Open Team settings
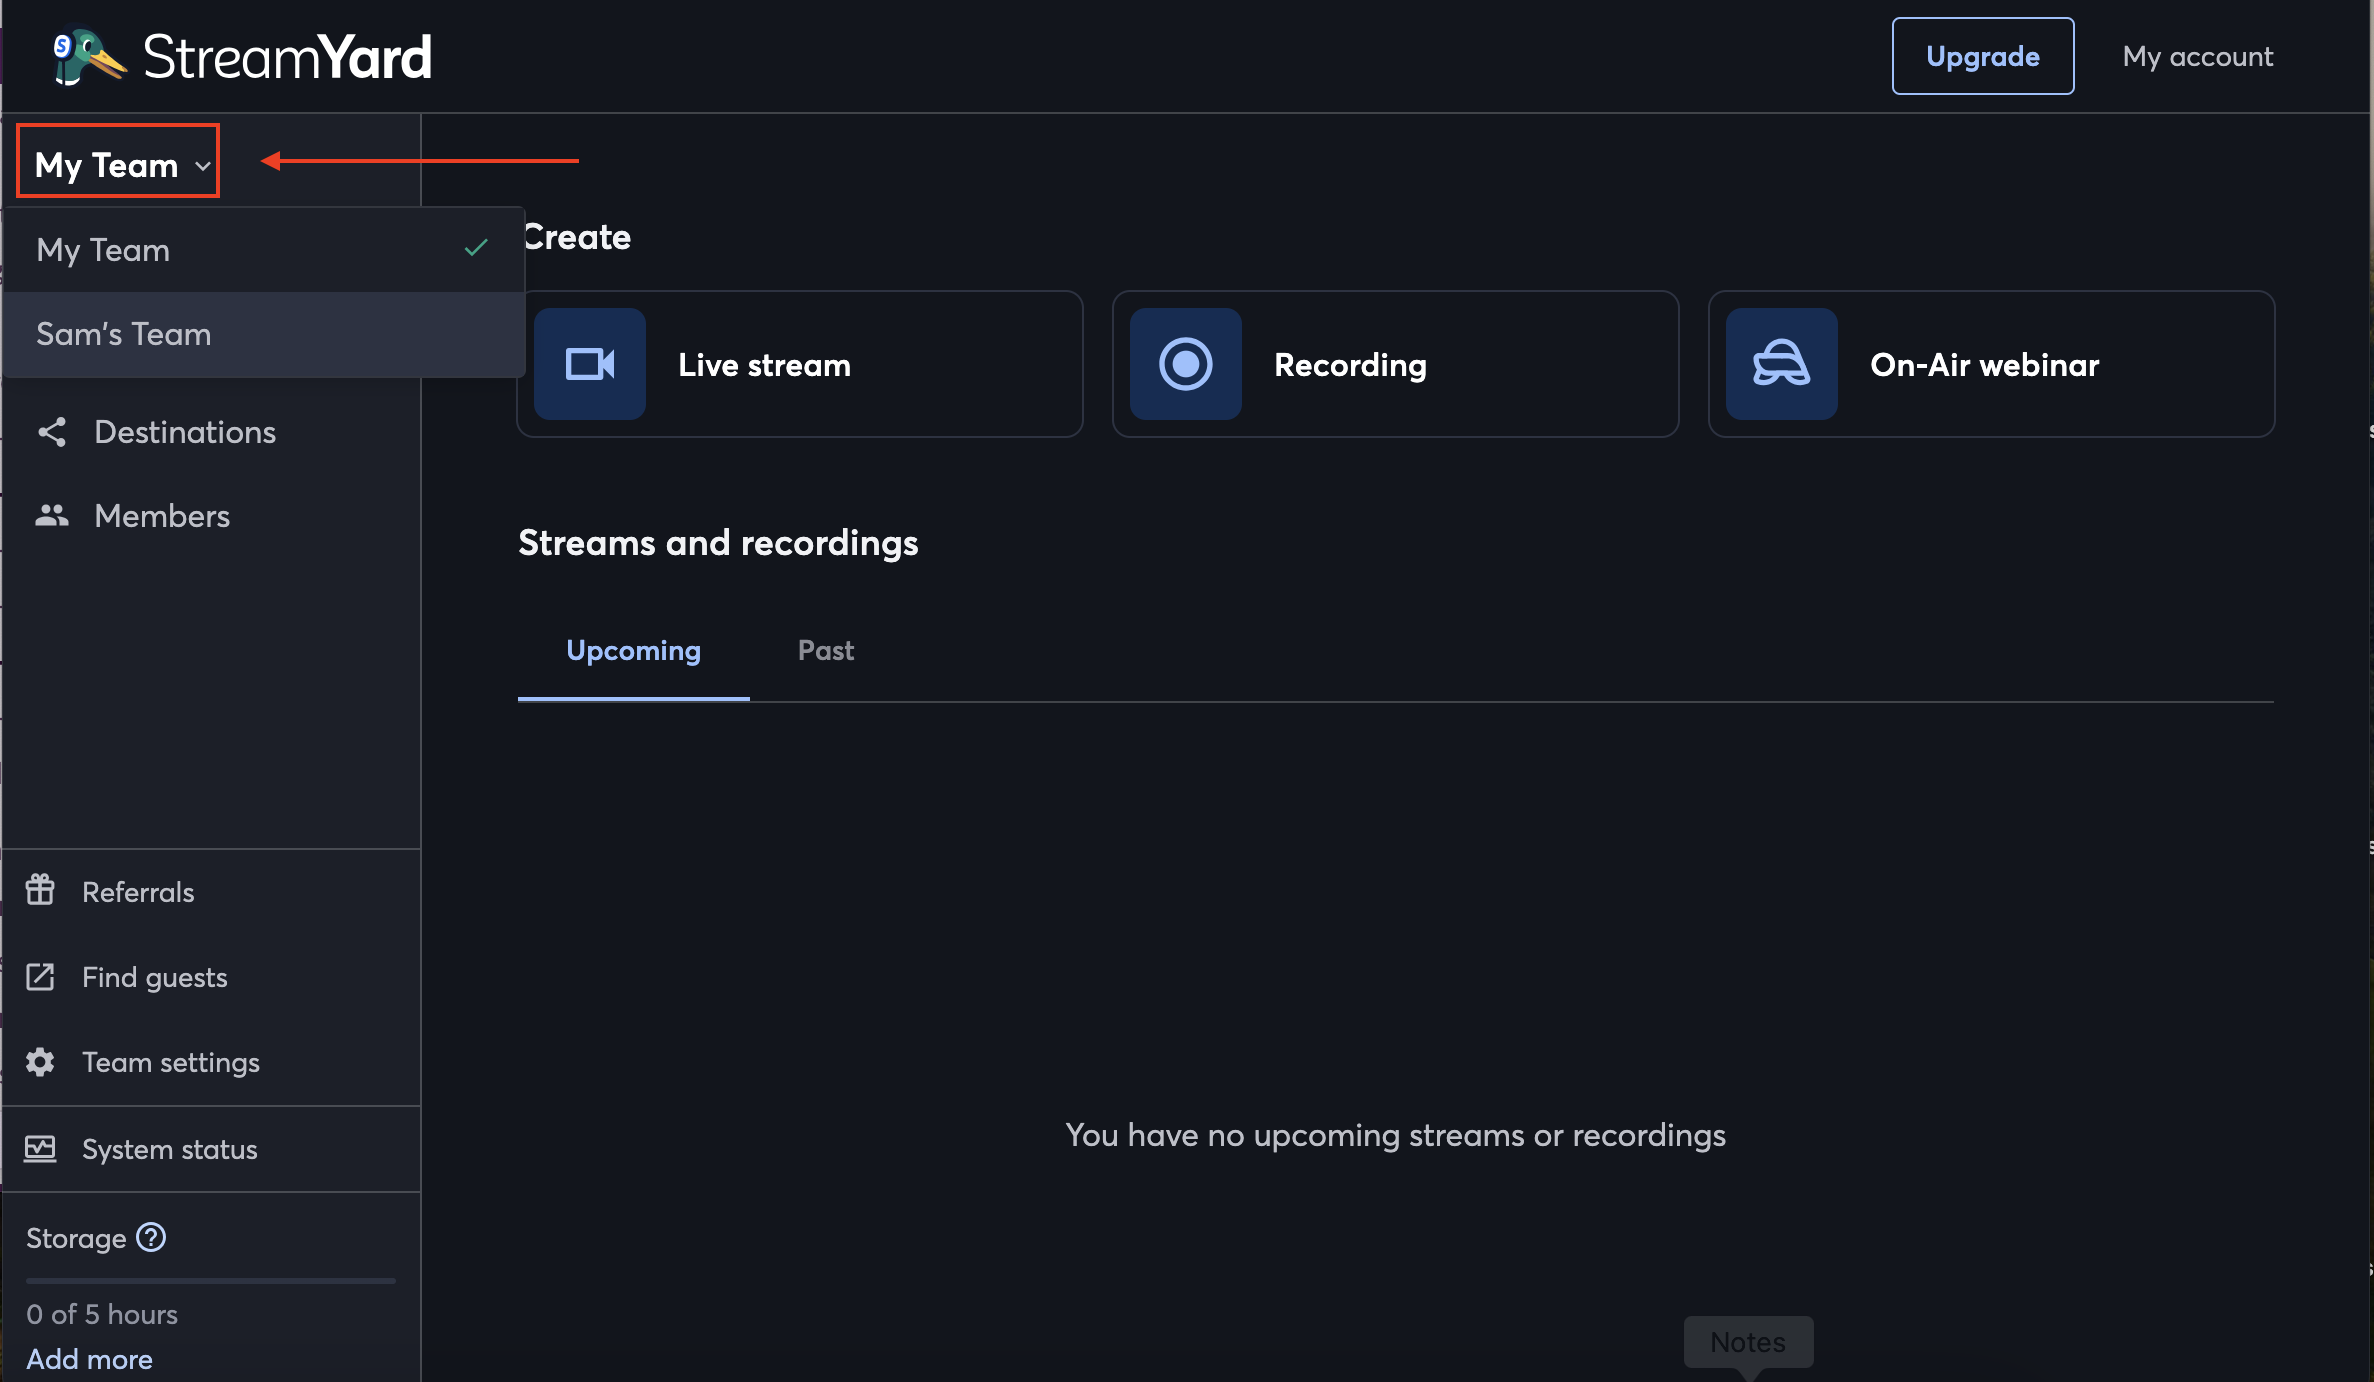Viewport: 2374px width, 1382px height. coord(171,1062)
